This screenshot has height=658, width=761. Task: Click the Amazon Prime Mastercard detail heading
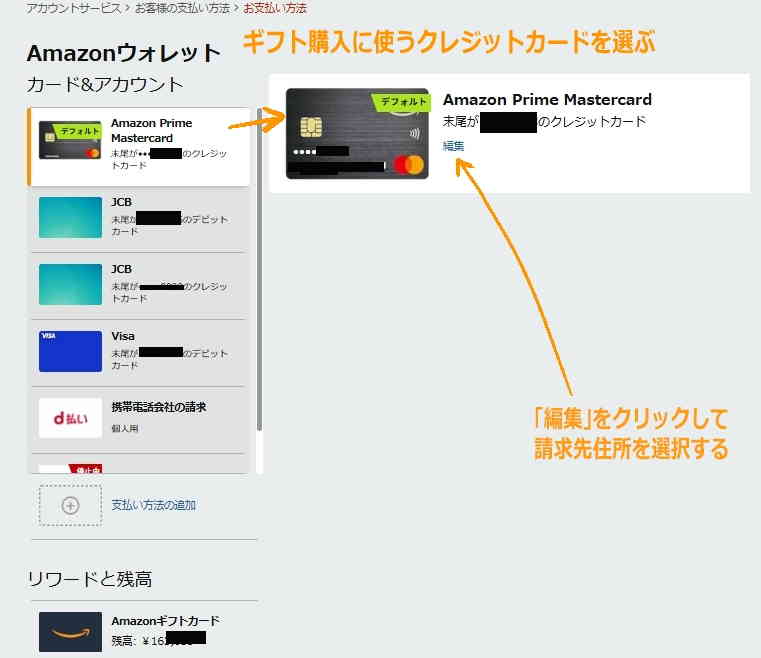point(547,99)
